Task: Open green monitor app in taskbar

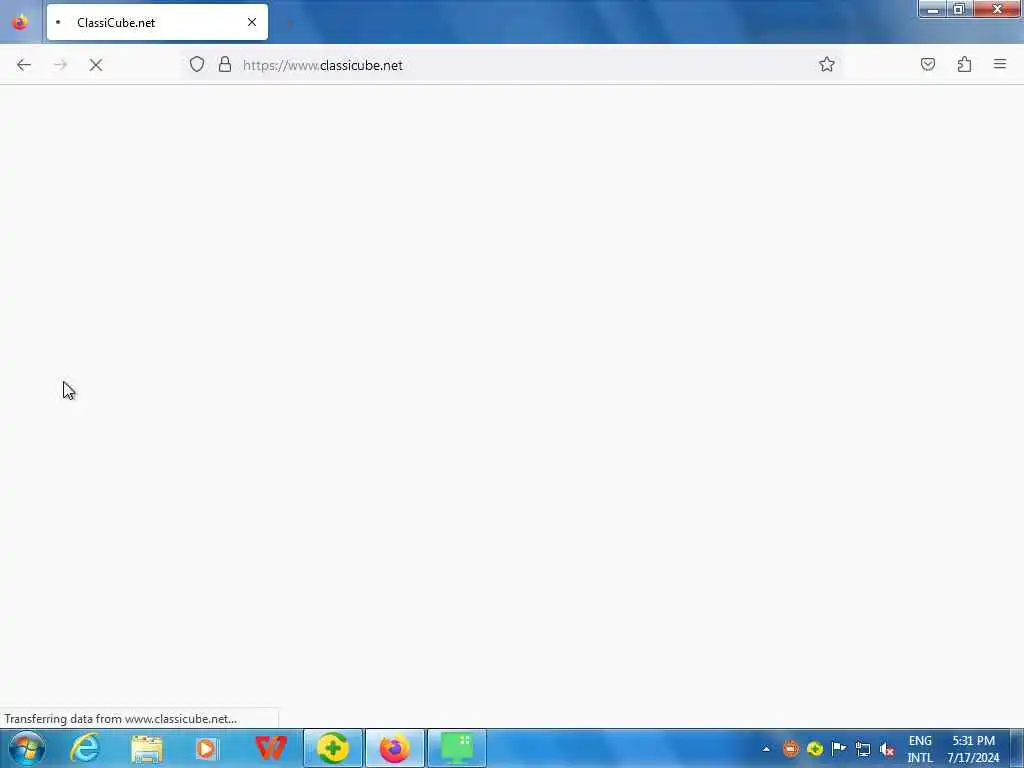Action: coord(456,748)
